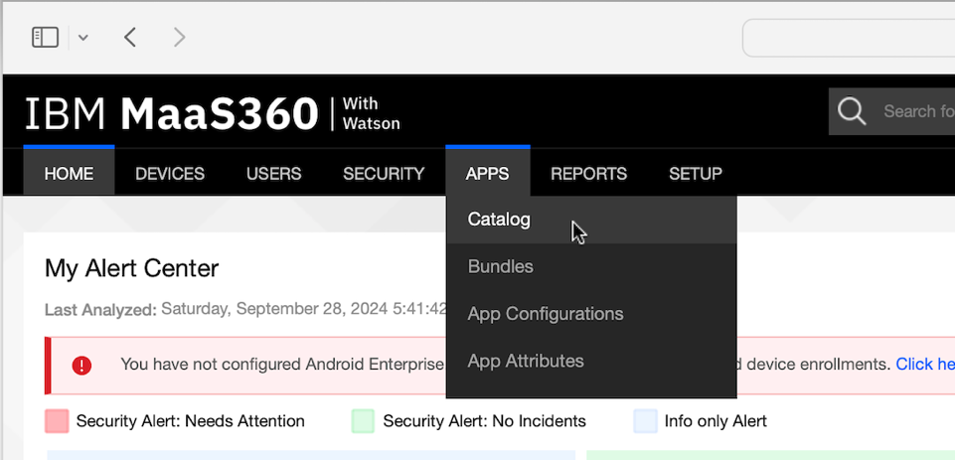Click the 'Last Analyzed:' label
959x464 pixels.
(x=101, y=309)
